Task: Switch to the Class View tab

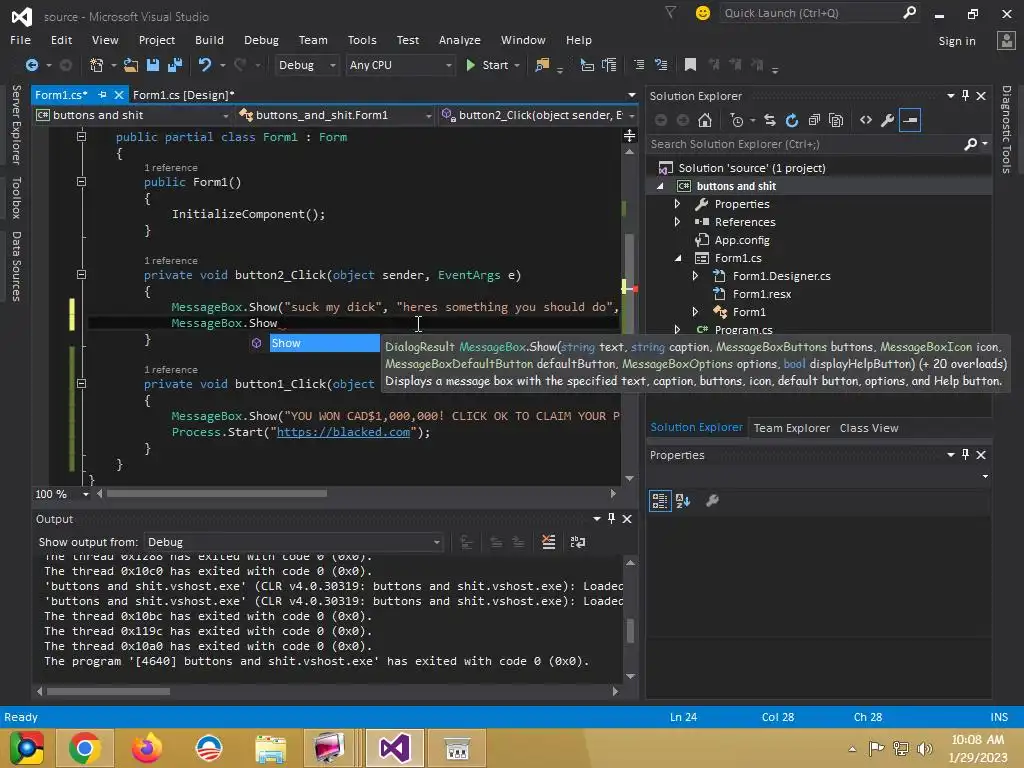Action: [x=869, y=428]
